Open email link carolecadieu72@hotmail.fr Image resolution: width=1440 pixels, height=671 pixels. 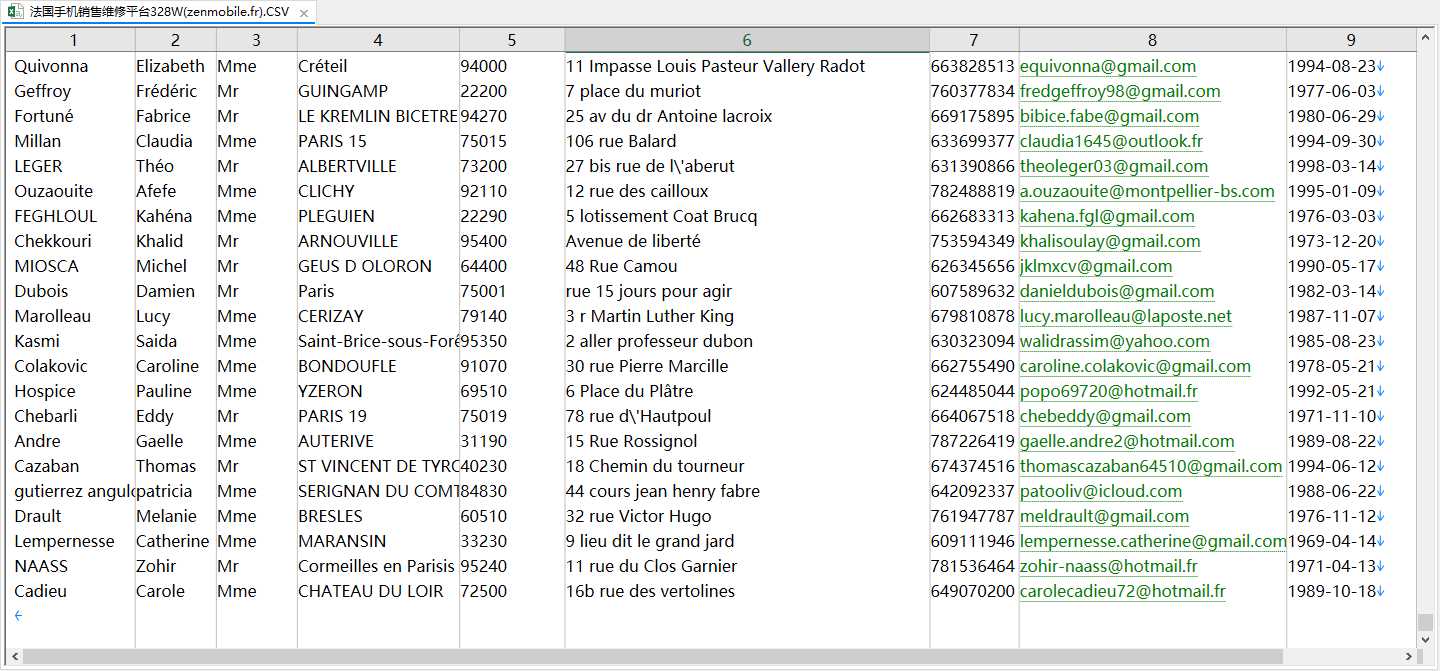point(1123,591)
